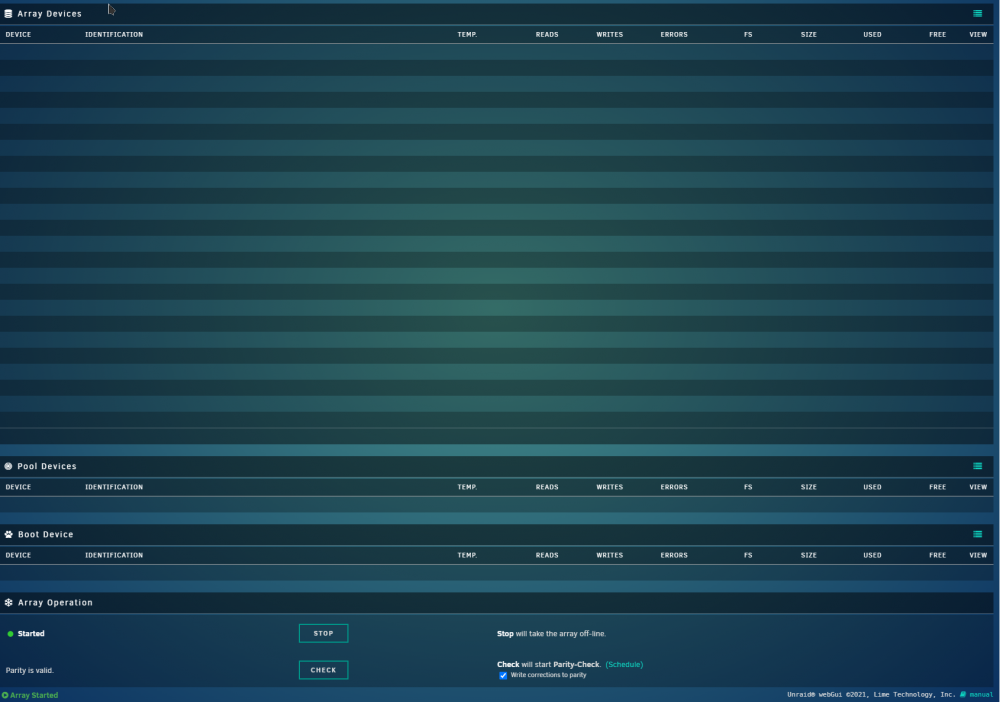Click the Boot Device heading
The height and width of the screenshot is (702, 1000).
[45, 534]
